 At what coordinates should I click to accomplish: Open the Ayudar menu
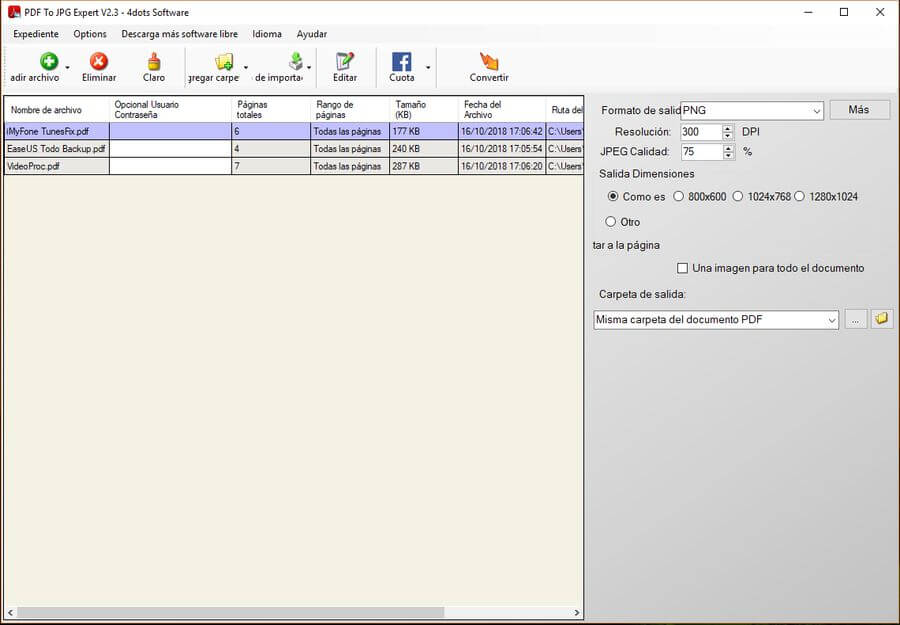pos(312,34)
